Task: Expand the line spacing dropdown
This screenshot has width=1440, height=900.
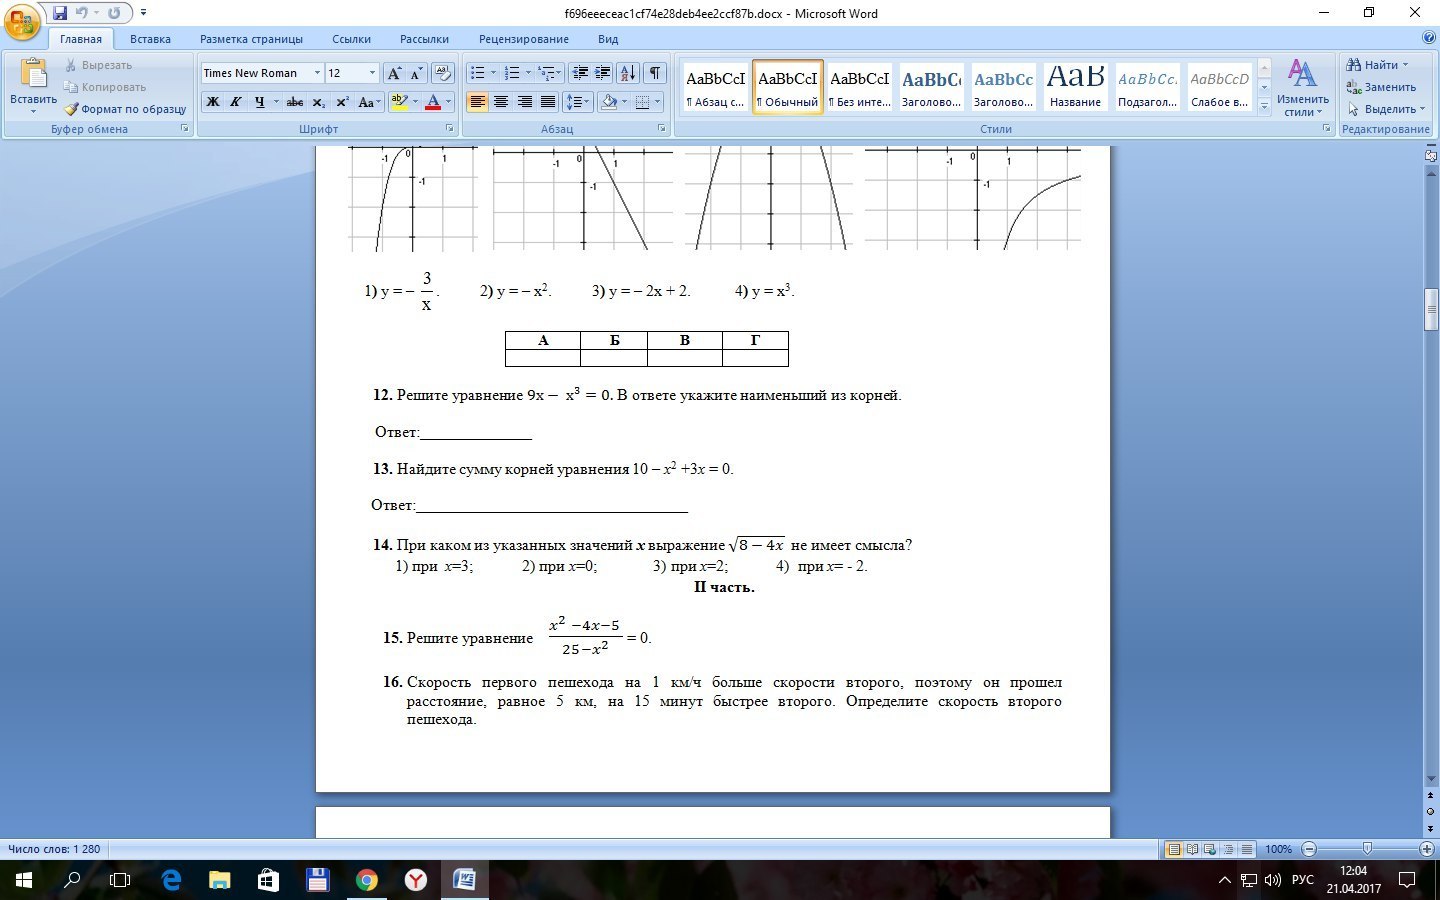Action: (x=584, y=102)
